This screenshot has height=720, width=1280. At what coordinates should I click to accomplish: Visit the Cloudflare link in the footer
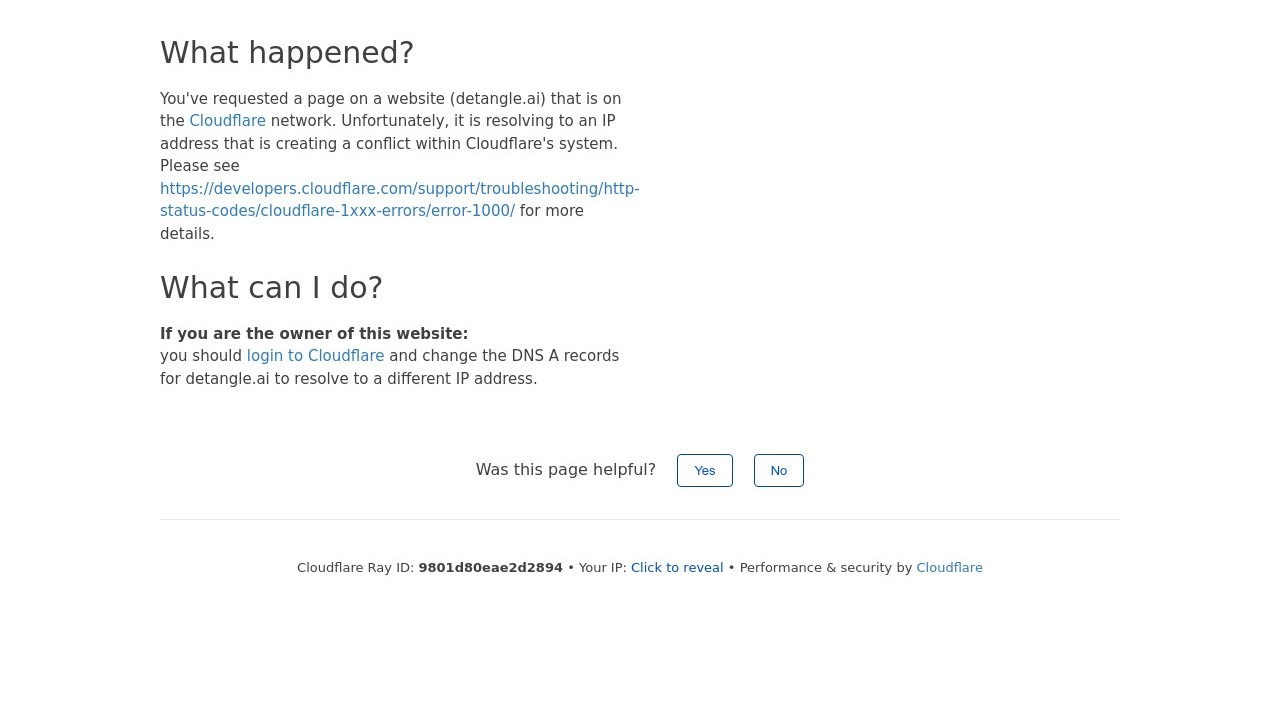pyautogui.click(x=949, y=568)
